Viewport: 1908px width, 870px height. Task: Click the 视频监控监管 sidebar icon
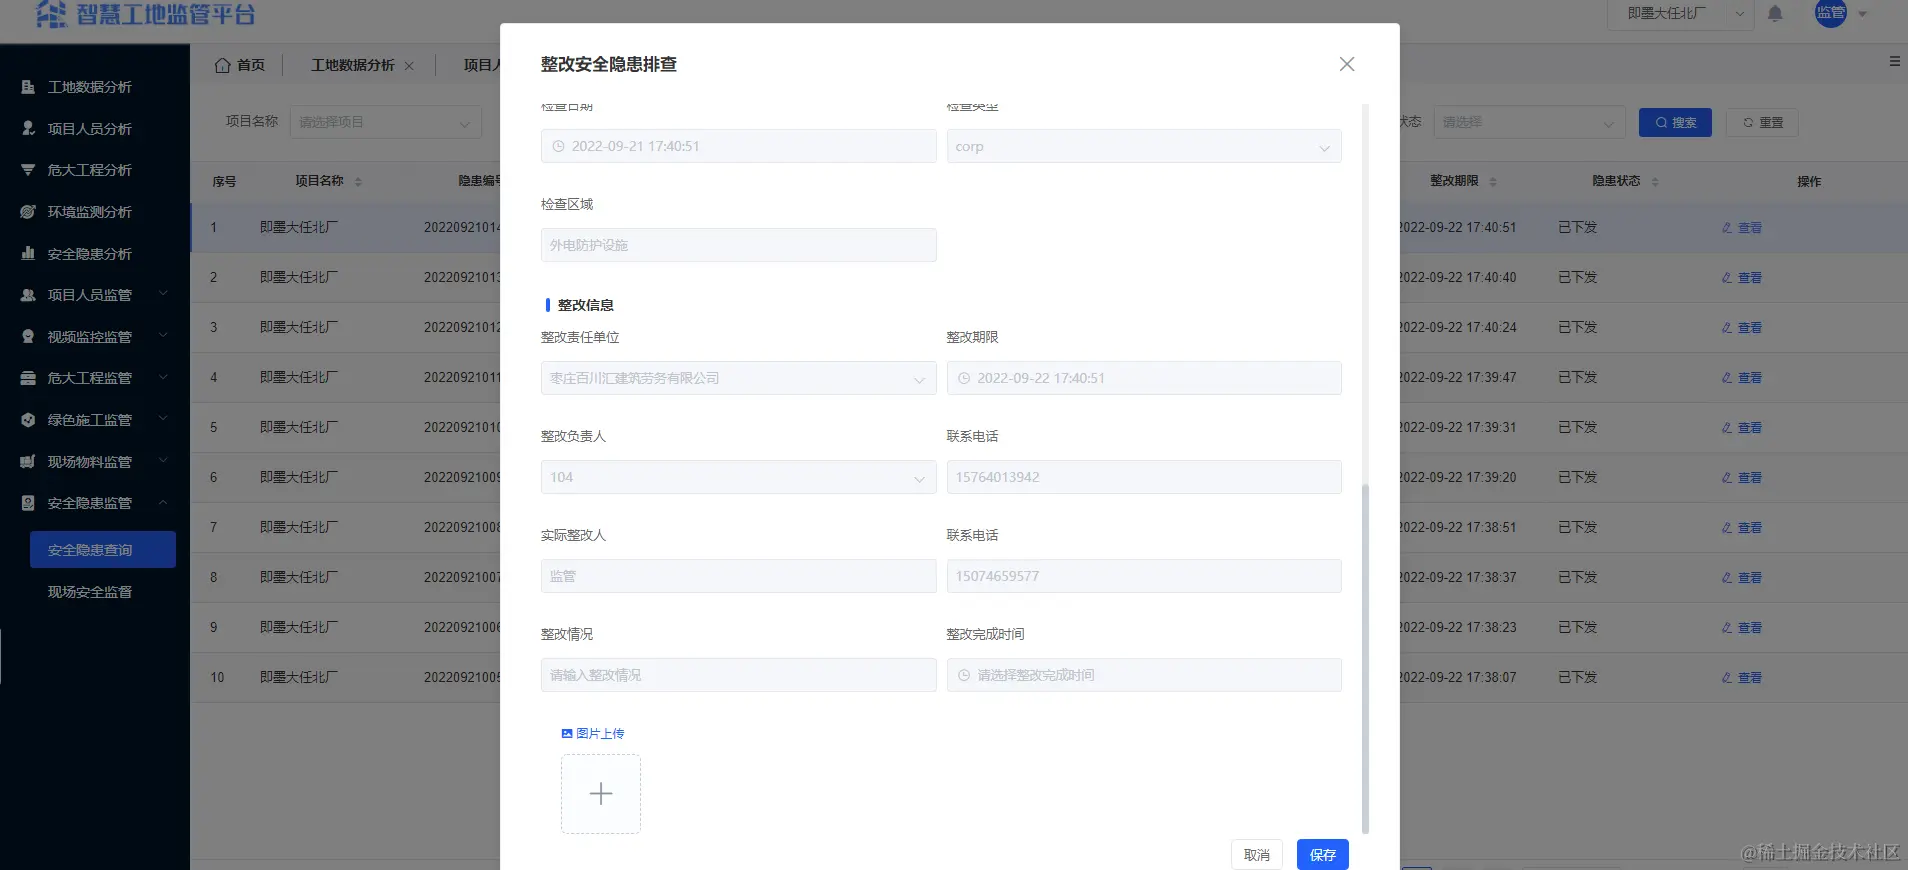tap(28, 337)
